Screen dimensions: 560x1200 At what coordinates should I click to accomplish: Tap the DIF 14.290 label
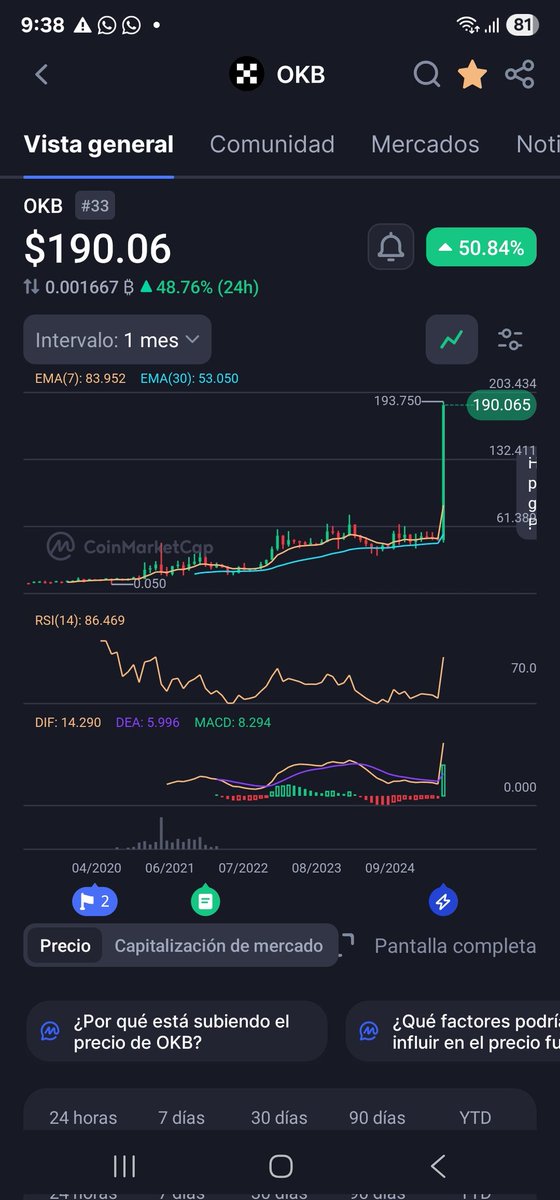coord(67,721)
